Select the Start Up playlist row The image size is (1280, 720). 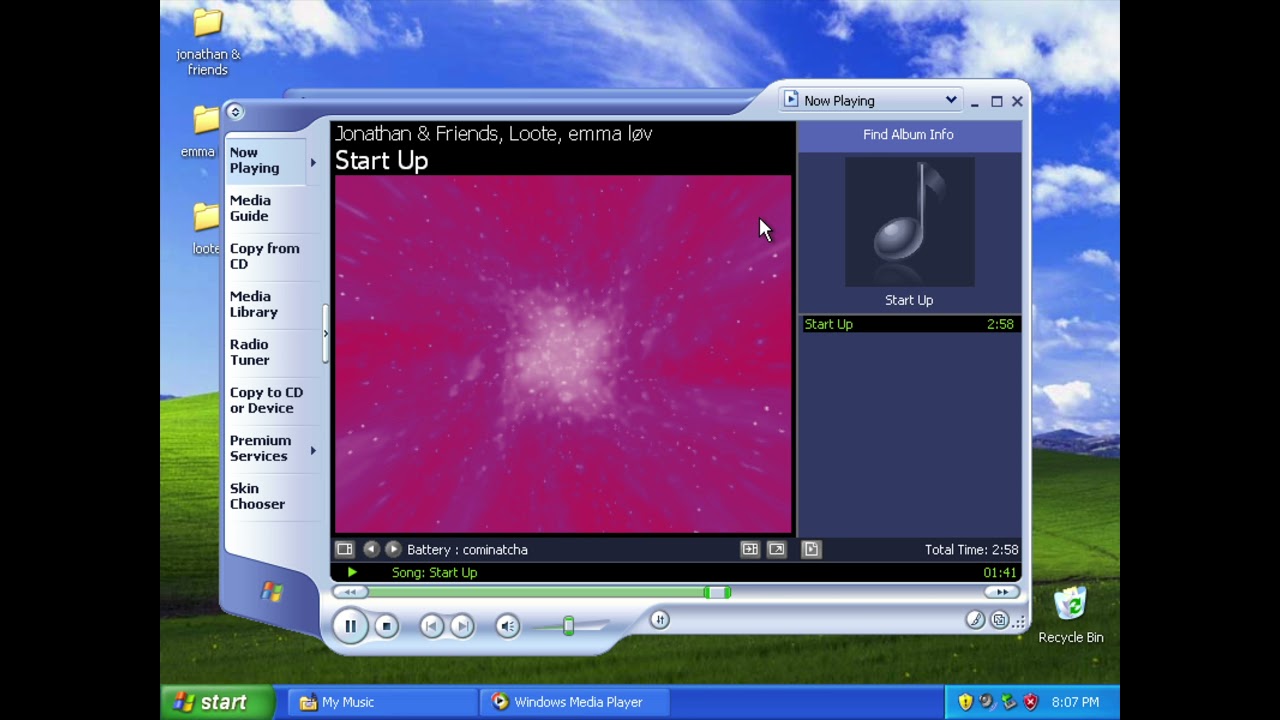(909, 324)
